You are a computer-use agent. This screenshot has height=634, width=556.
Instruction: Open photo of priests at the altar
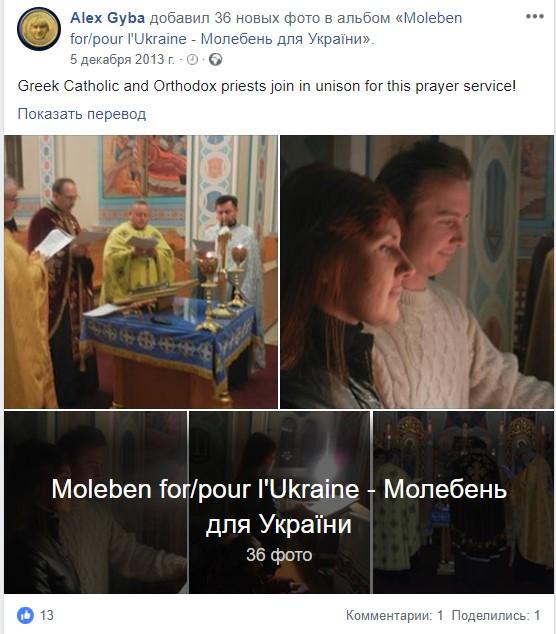point(141,272)
